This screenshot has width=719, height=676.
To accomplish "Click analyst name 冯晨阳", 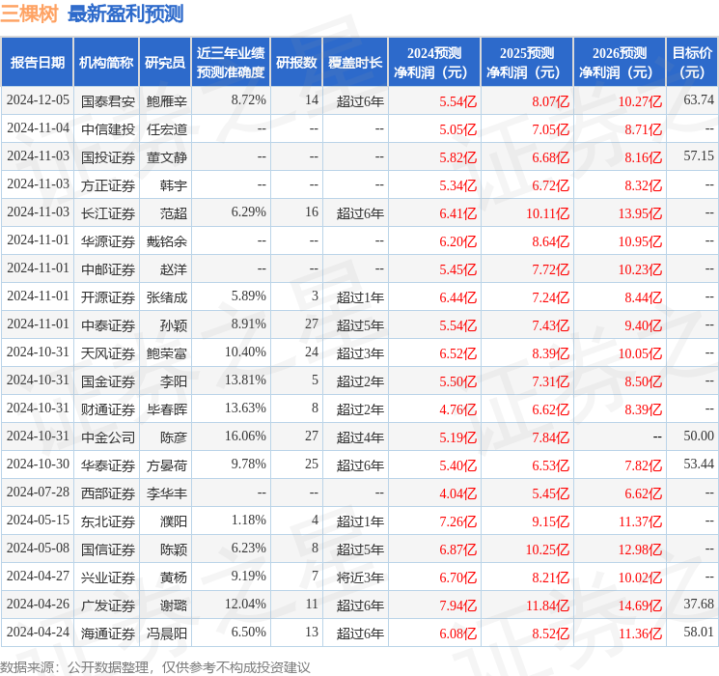I will pyautogui.click(x=167, y=633).
